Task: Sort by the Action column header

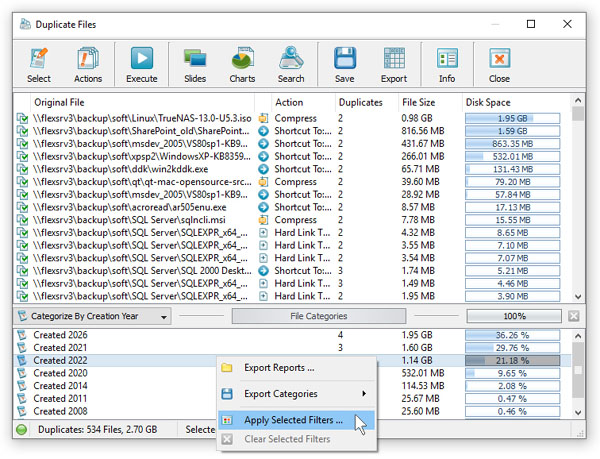Action: pyautogui.click(x=303, y=103)
